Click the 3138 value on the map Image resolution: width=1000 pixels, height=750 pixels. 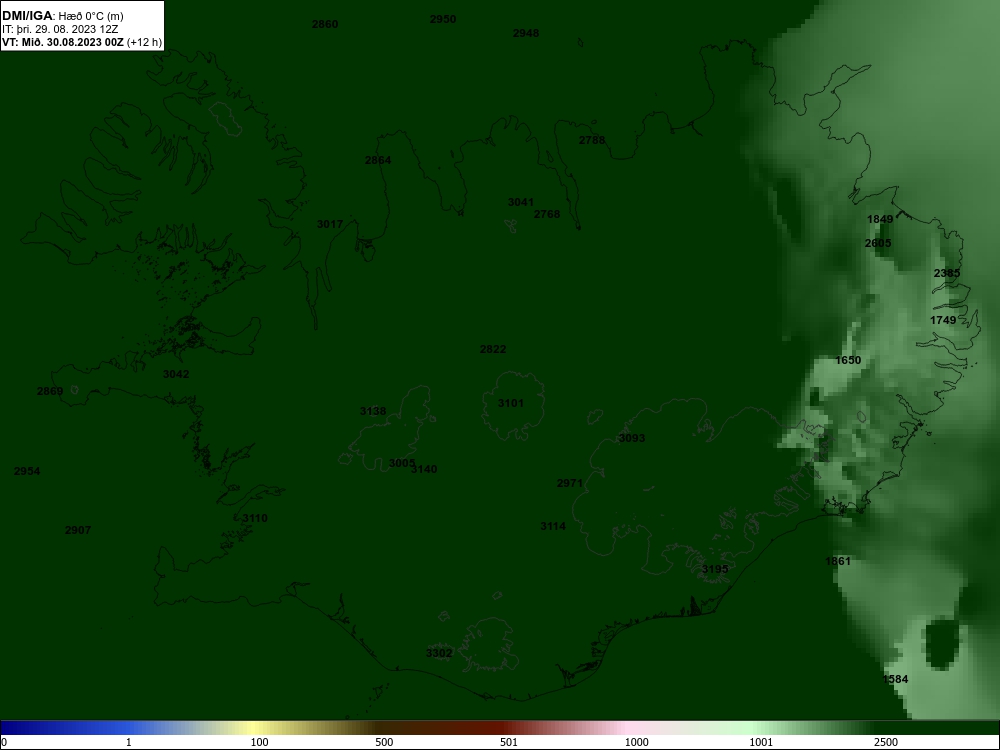click(372, 411)
